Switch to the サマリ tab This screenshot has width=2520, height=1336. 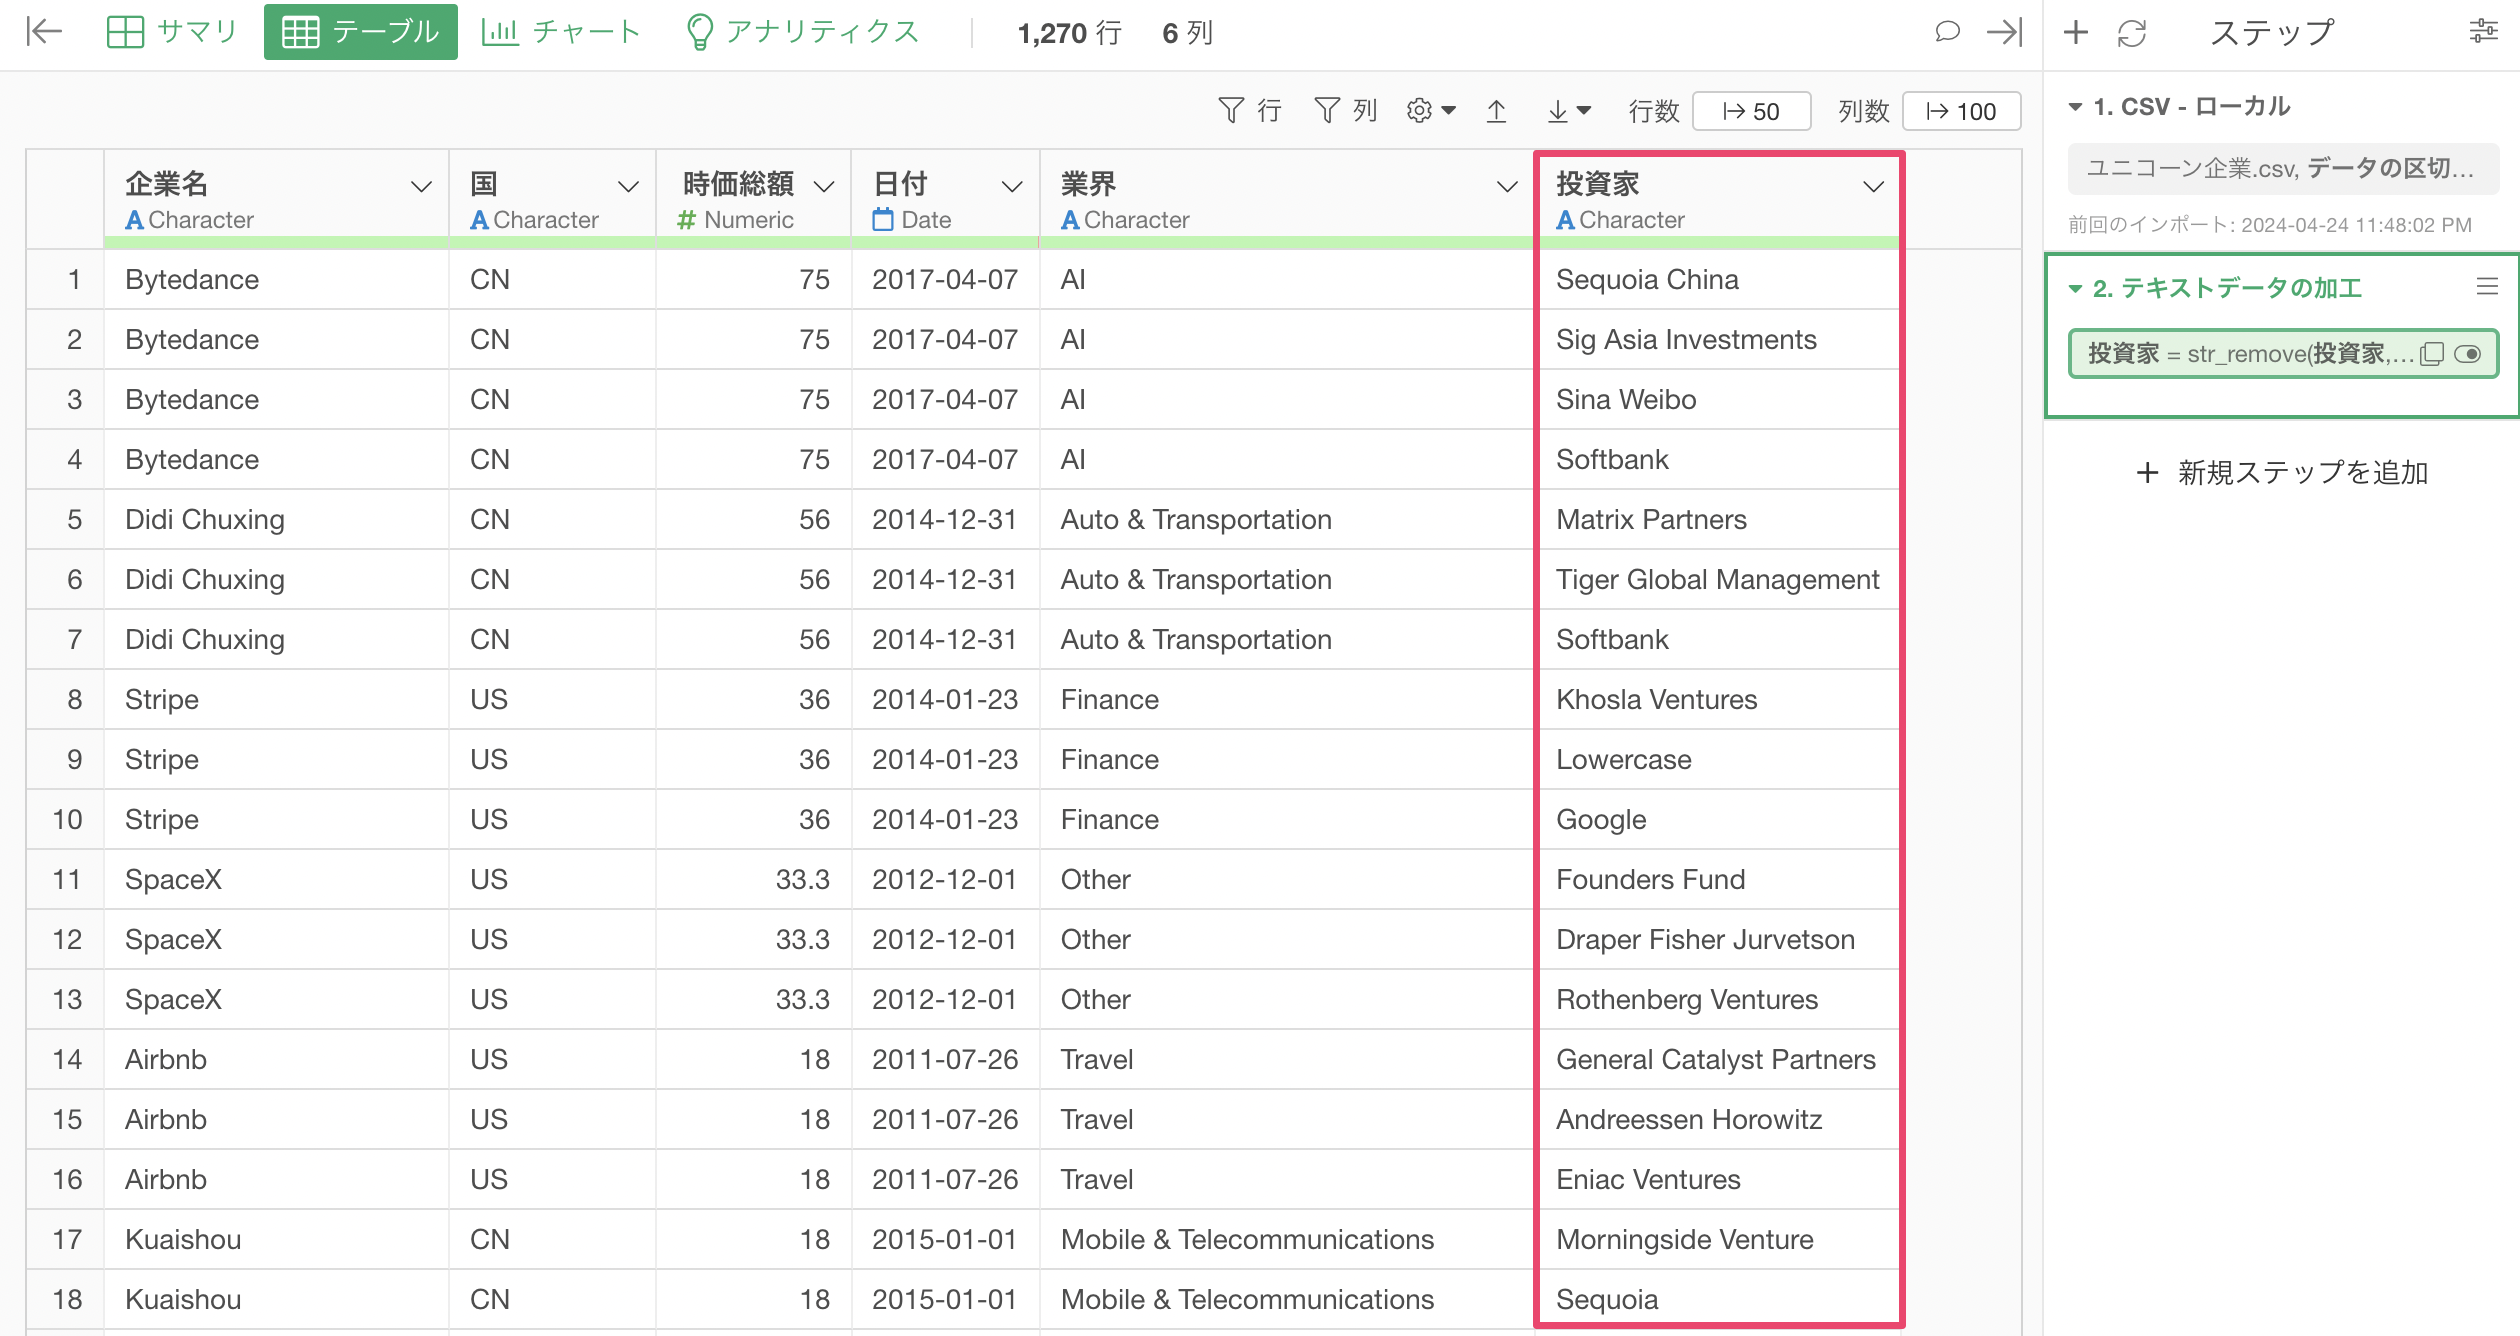(171, 32)
